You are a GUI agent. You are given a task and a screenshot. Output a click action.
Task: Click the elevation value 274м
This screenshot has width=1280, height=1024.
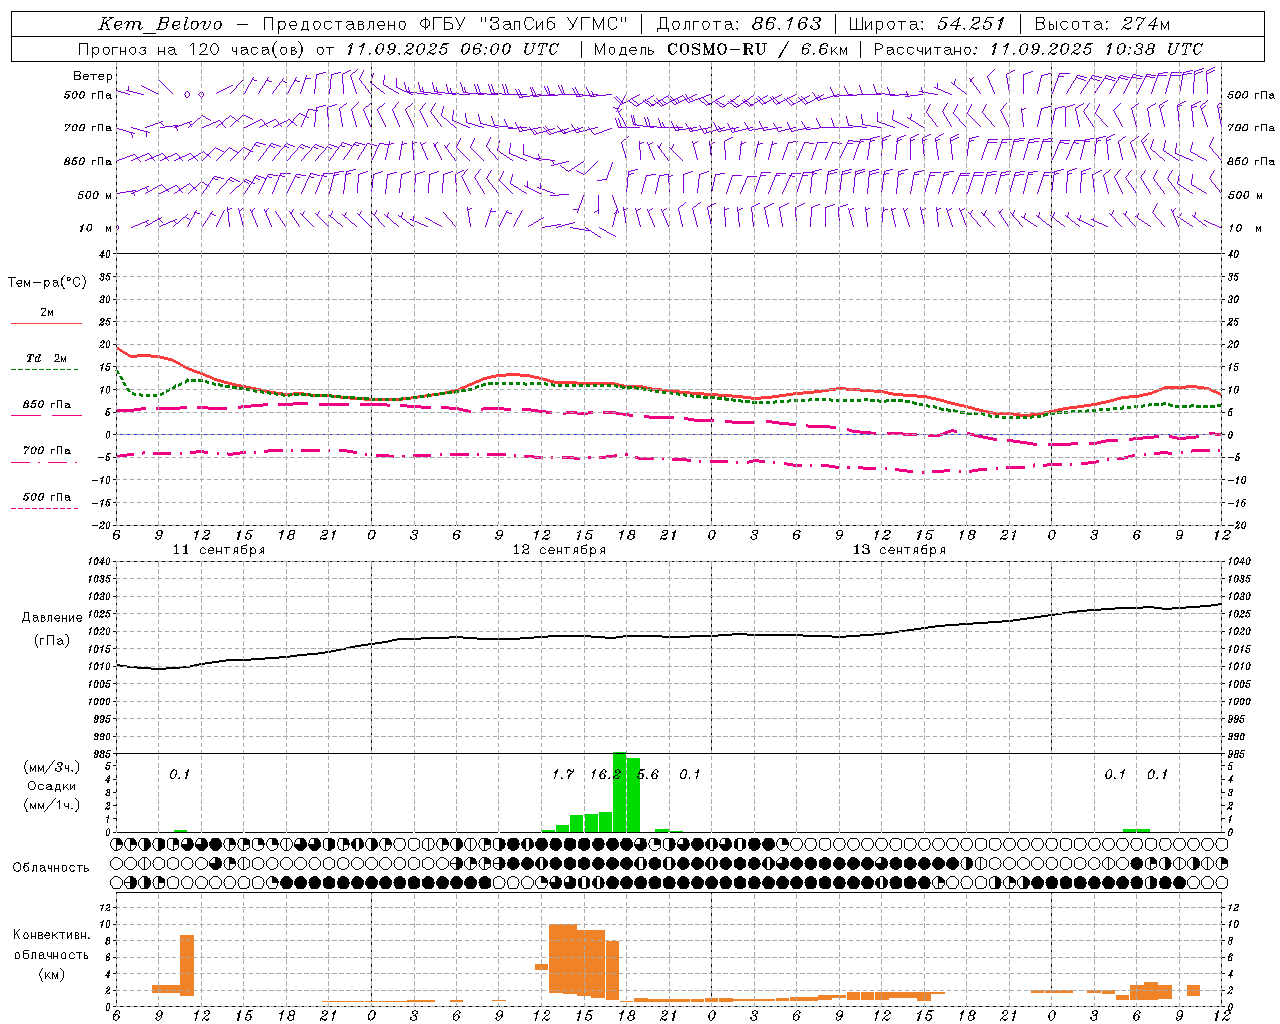tap(1145, 24)
